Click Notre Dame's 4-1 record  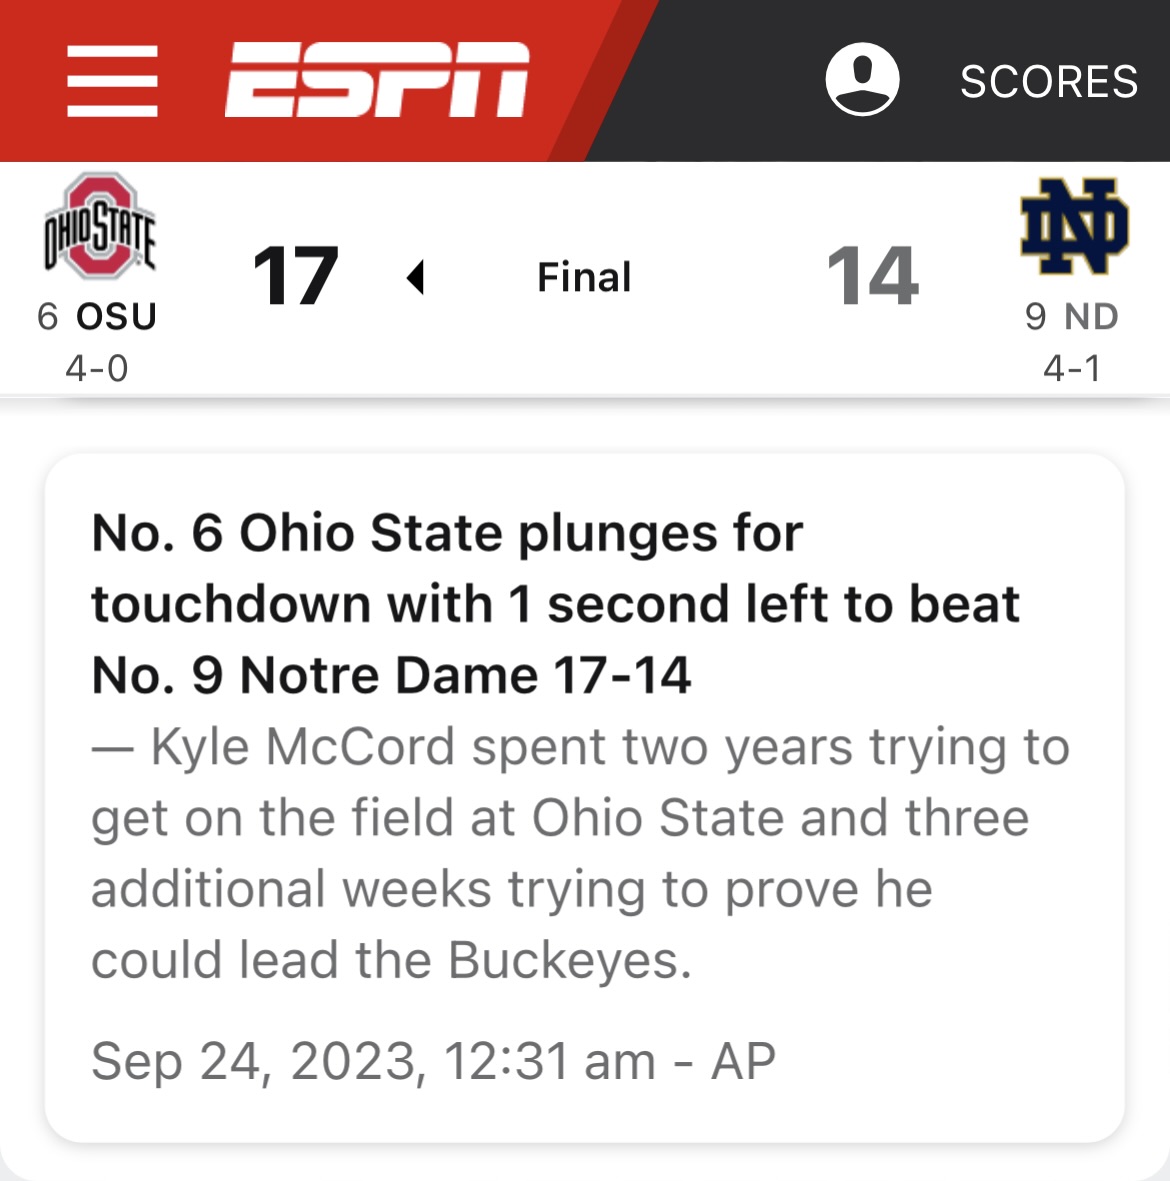pyautogui.click(x=1072, y=369)
